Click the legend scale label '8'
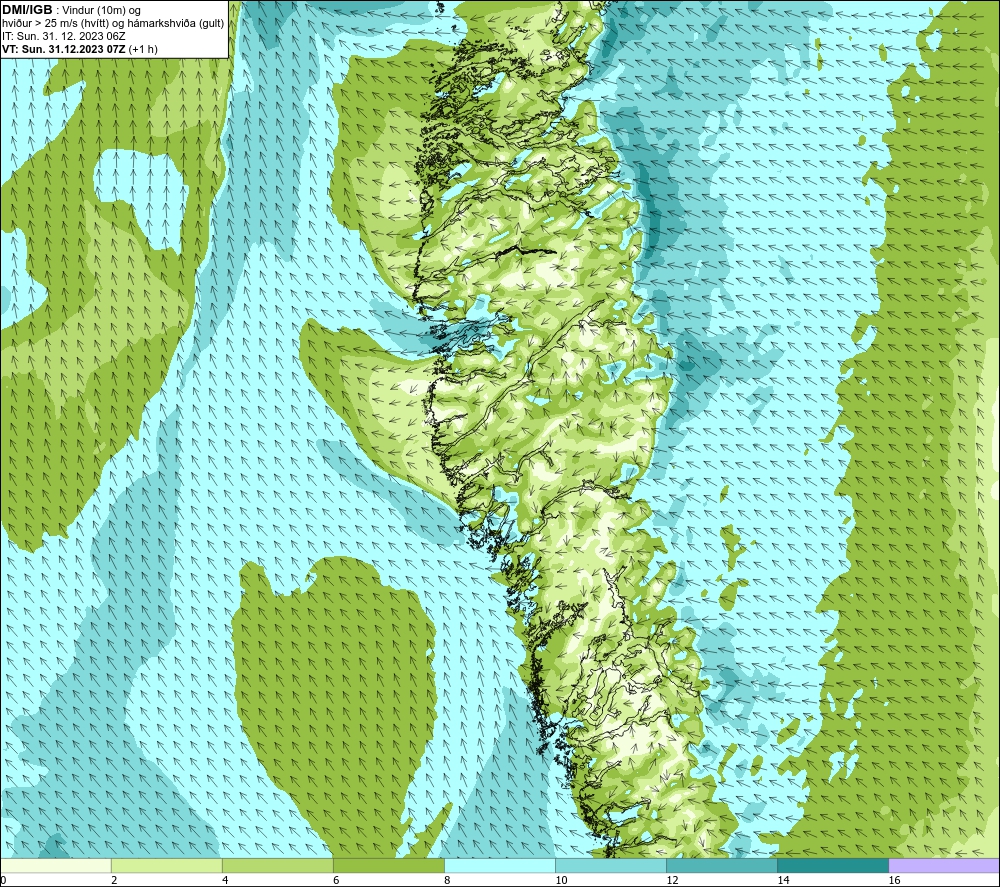Image resolution: width=1000 pixels, height=887 pixels. 447,880
